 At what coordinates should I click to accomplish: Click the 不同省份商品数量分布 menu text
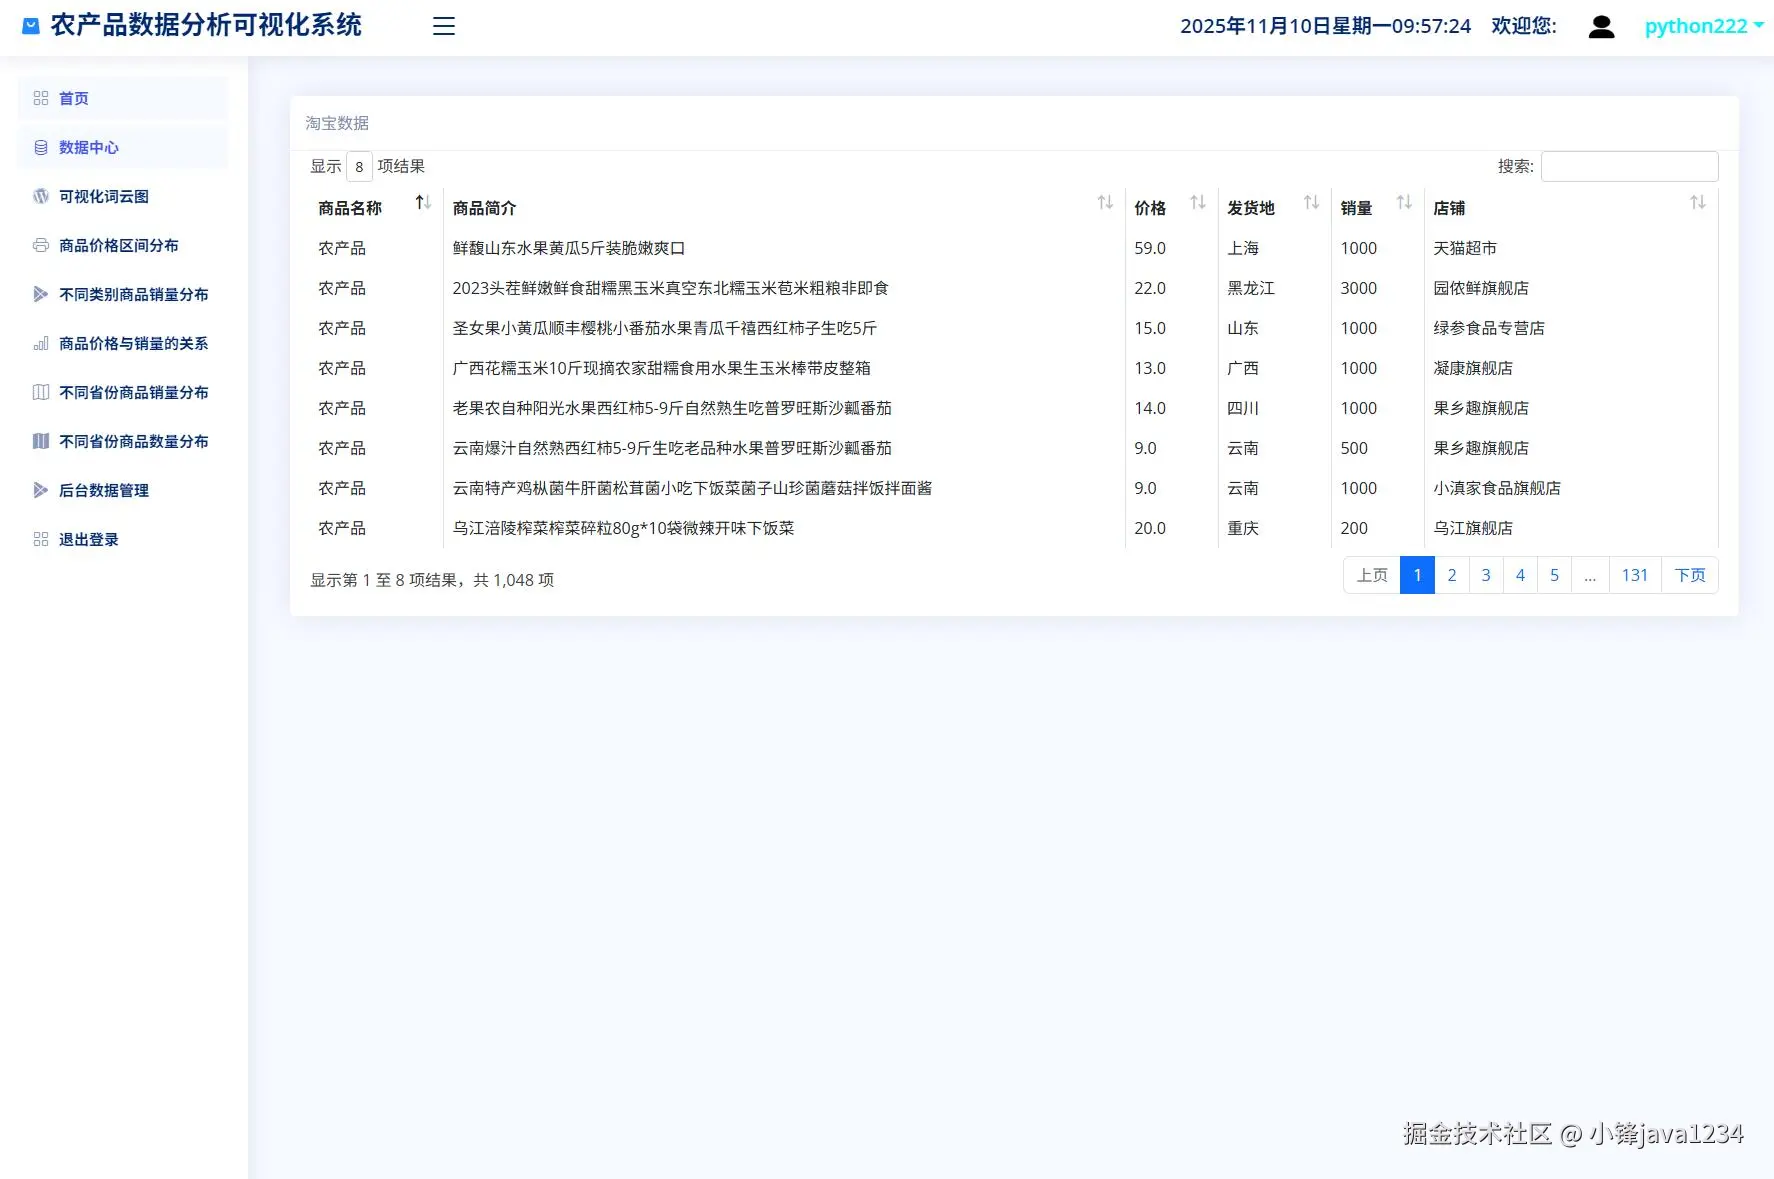134,441
